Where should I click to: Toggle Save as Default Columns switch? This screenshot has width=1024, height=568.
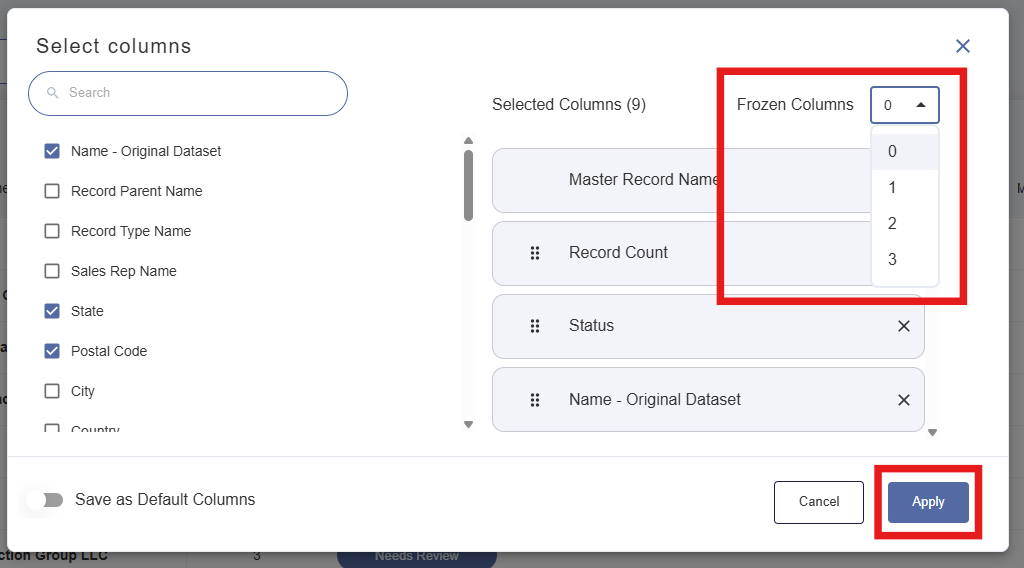click(45, 500)
